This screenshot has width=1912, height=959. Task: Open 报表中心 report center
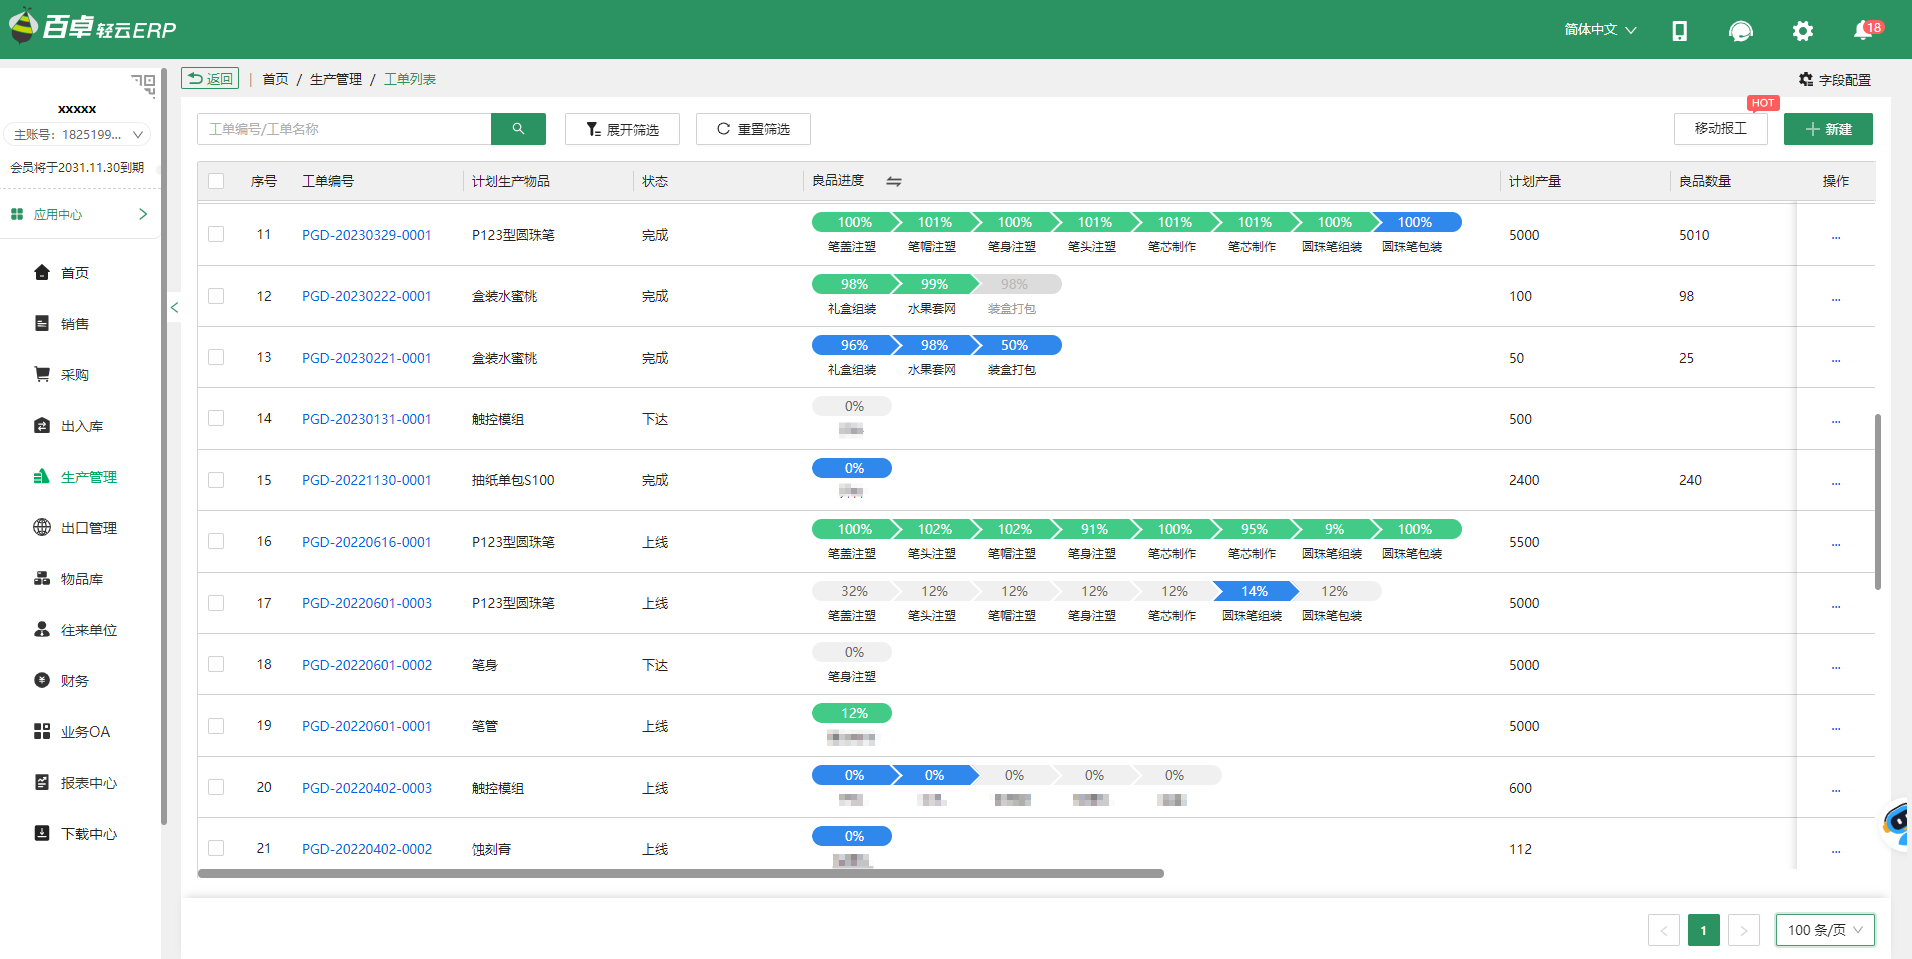coord(88,783)
